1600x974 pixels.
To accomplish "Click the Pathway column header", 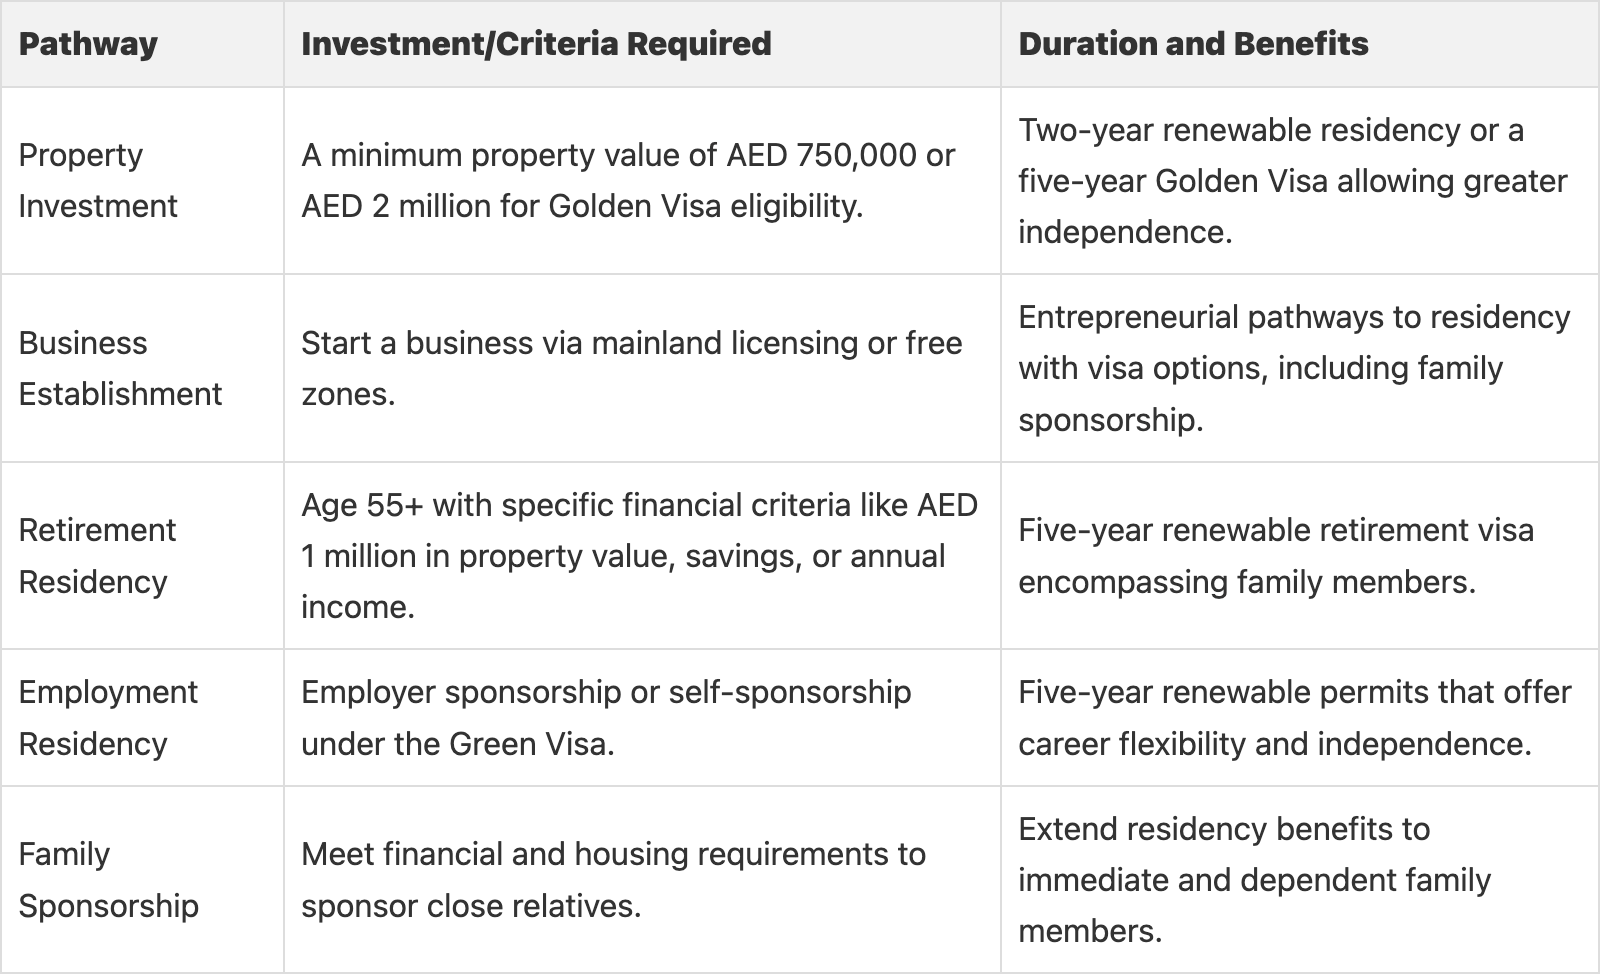I will pyautogui.click(x=88, y=44).
